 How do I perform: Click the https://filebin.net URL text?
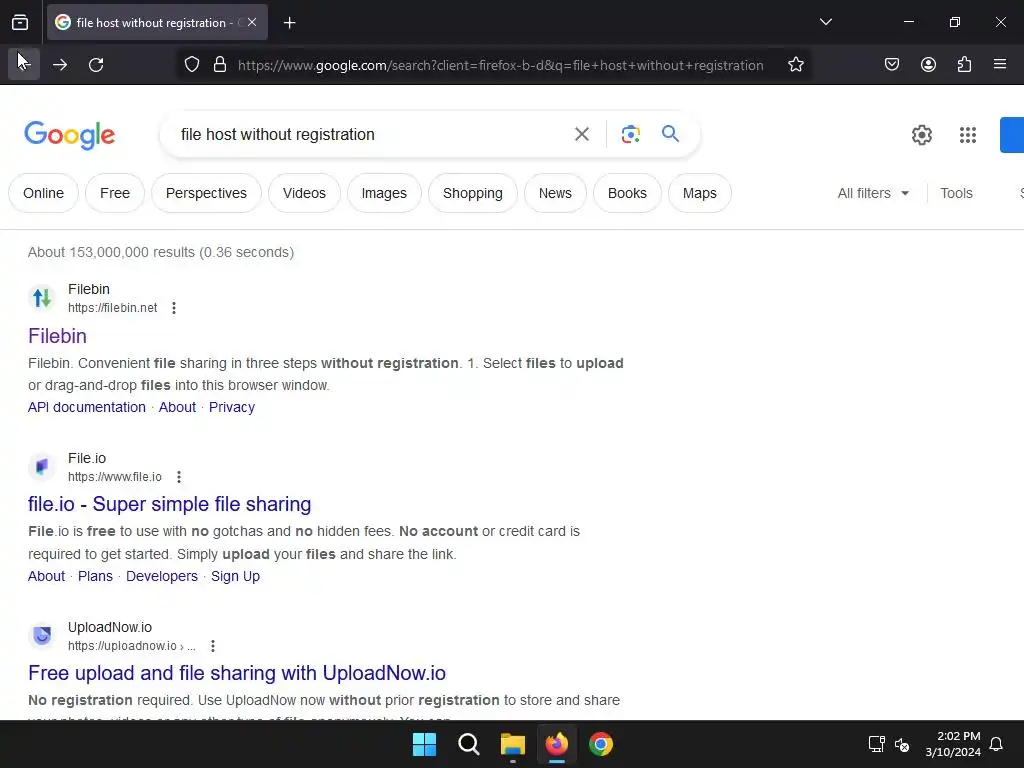tap(112, 308)
